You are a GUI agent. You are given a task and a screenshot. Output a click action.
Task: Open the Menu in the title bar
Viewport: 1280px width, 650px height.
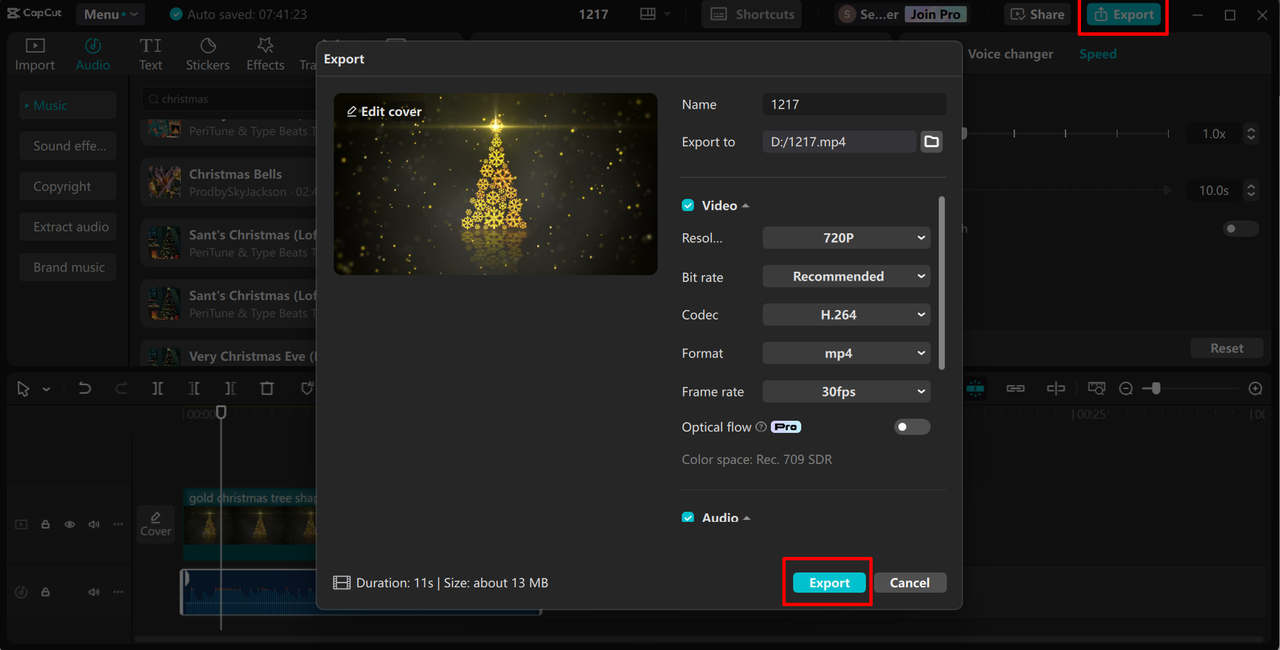coord(110,14)
